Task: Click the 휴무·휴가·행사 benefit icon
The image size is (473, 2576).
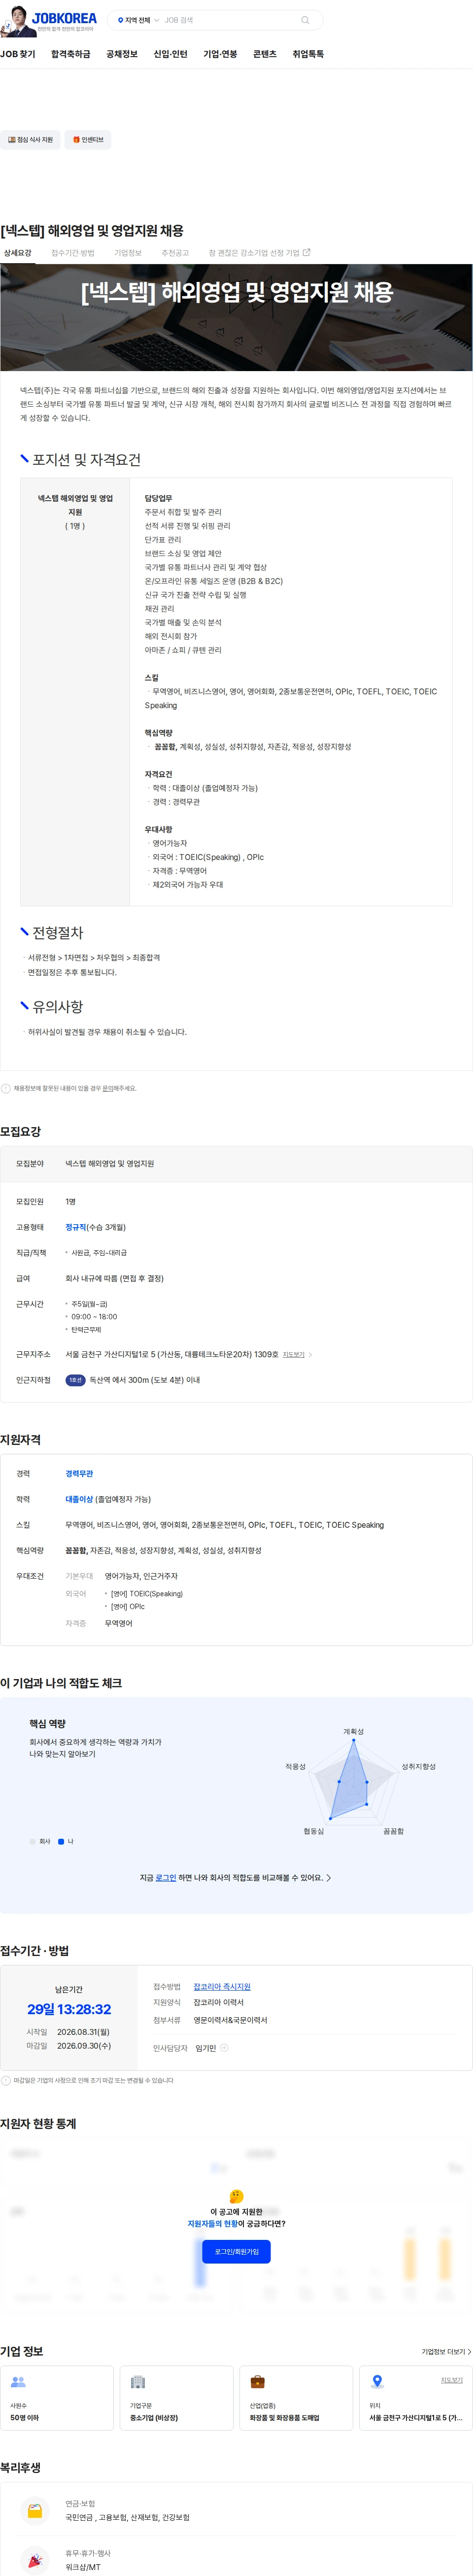Action: tap(35, 2560)
